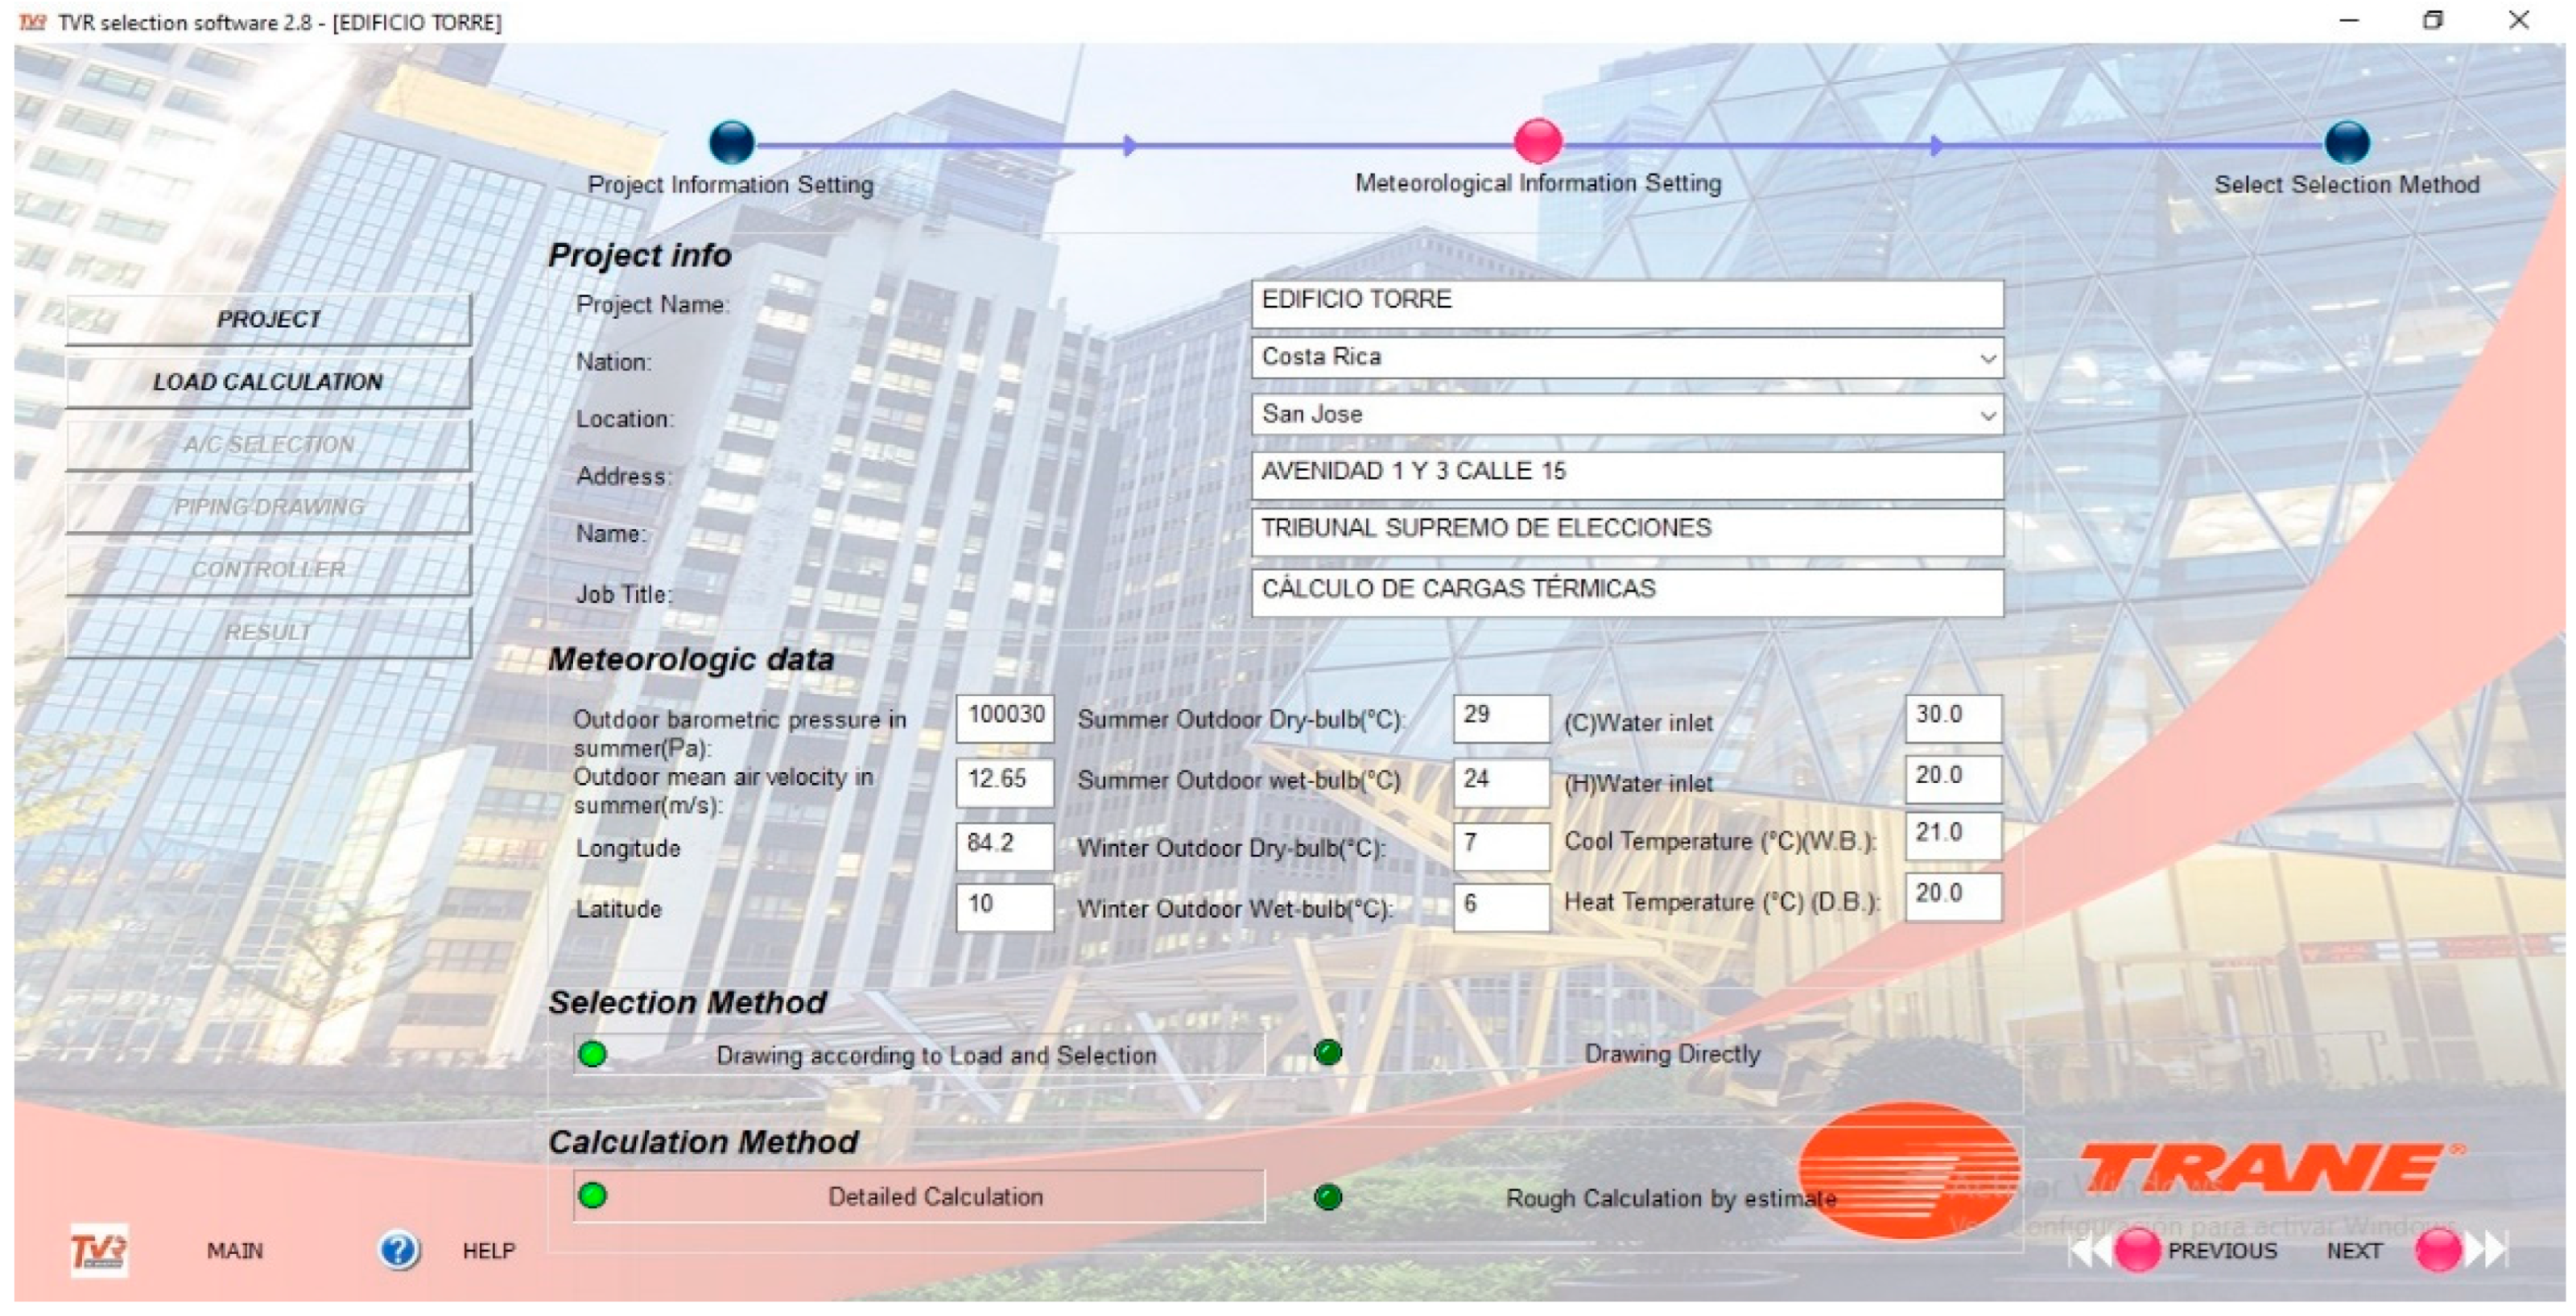Click the MAIN text button

tap(235, 1251)
